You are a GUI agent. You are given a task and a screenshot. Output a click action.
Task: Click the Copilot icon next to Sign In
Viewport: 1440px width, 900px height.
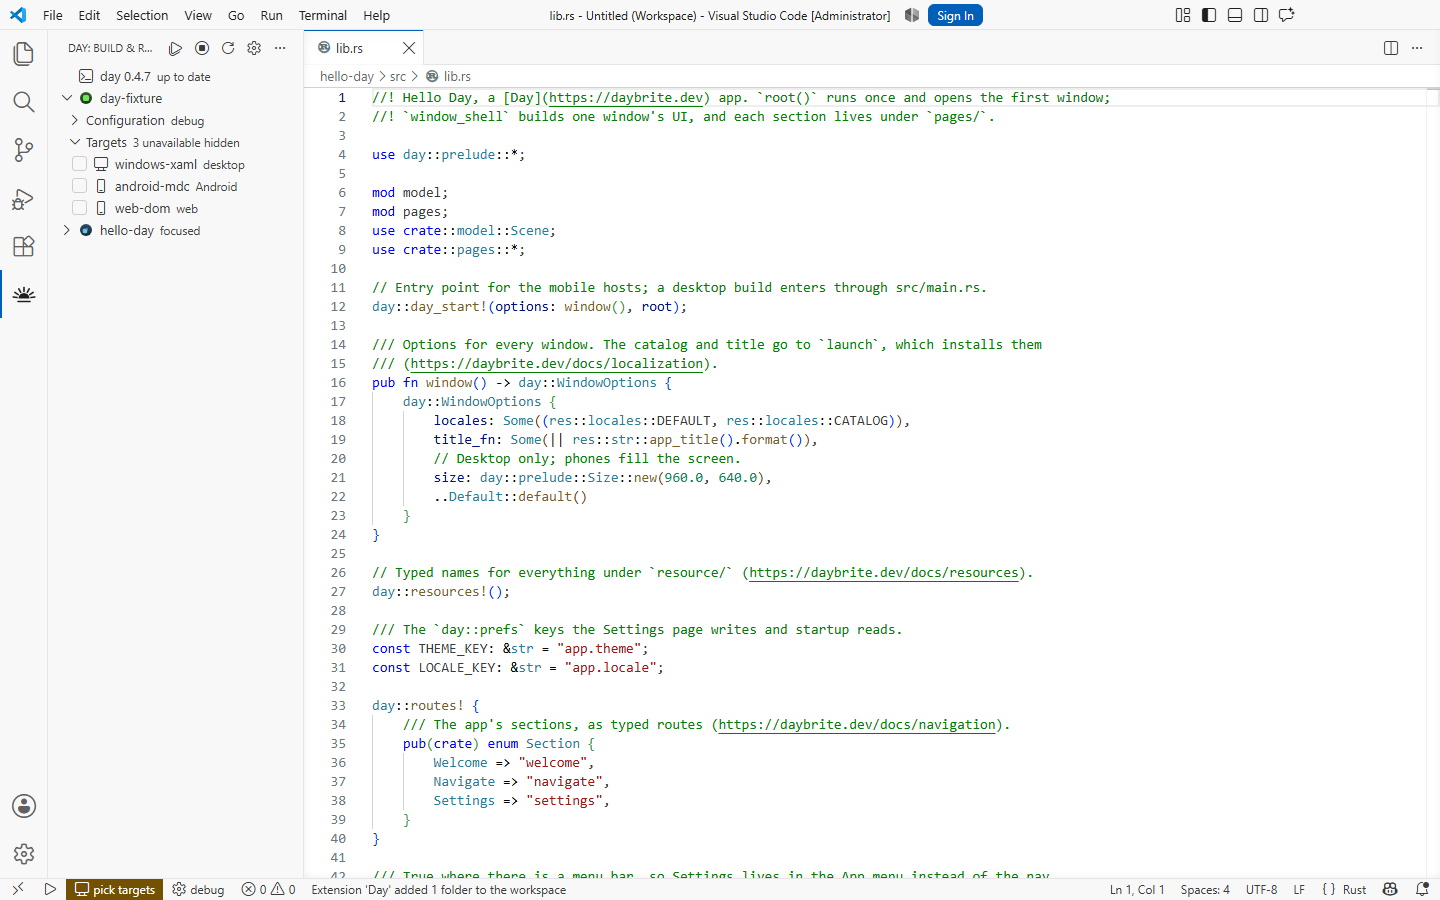point(912,15)
